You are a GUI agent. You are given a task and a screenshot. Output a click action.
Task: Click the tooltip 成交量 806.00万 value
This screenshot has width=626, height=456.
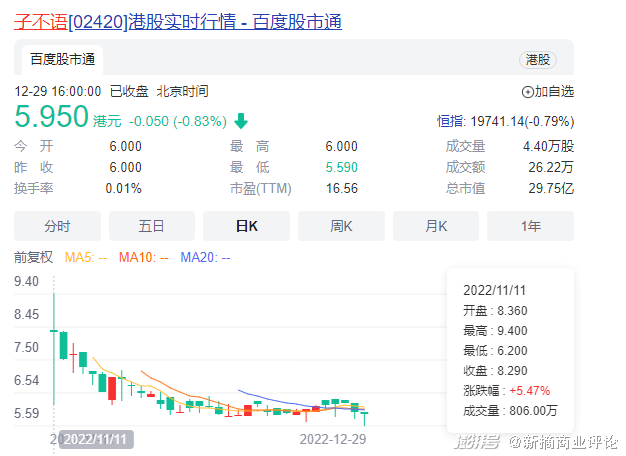click(x=533, y=410)
